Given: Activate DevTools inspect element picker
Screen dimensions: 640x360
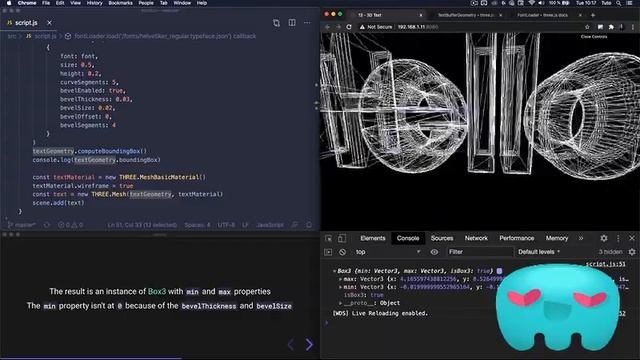Looking at the screenshot, I should point(329,238).
